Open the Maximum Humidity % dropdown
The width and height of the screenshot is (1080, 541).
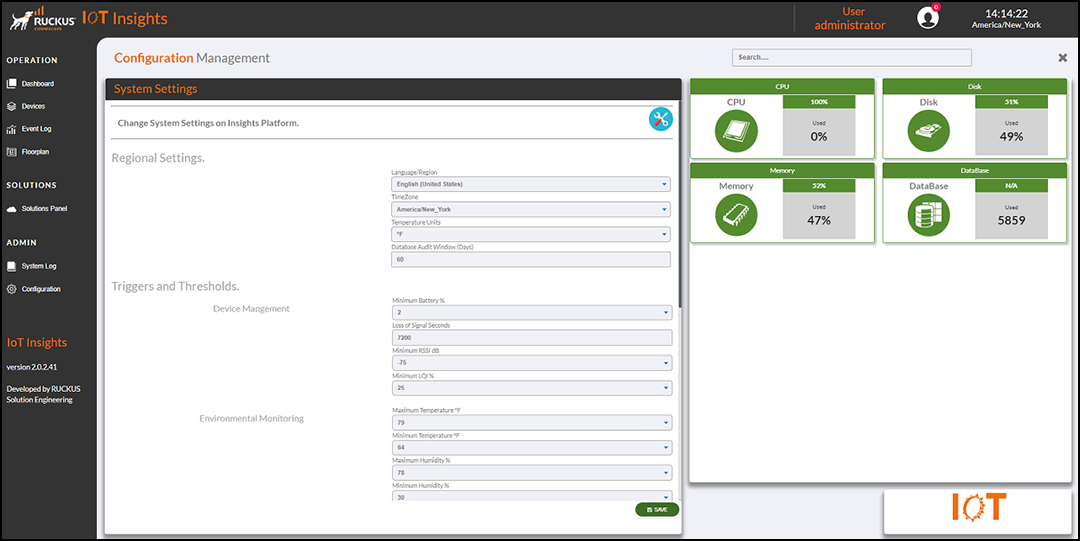532,473
